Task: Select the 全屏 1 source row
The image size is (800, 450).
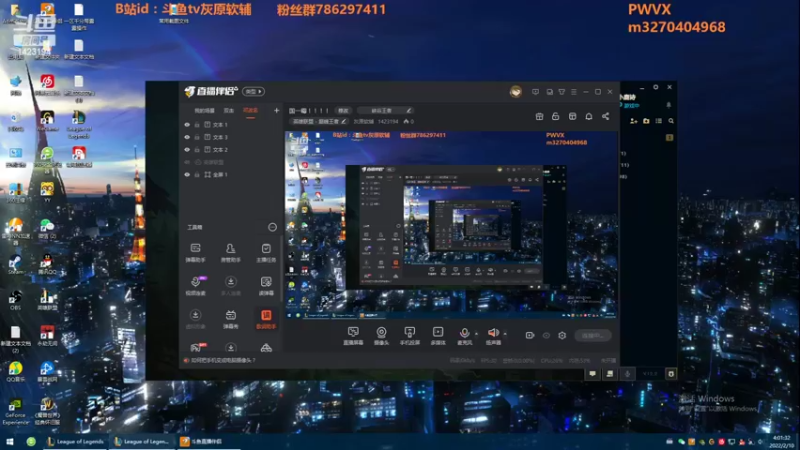Action: click(231, 174)
